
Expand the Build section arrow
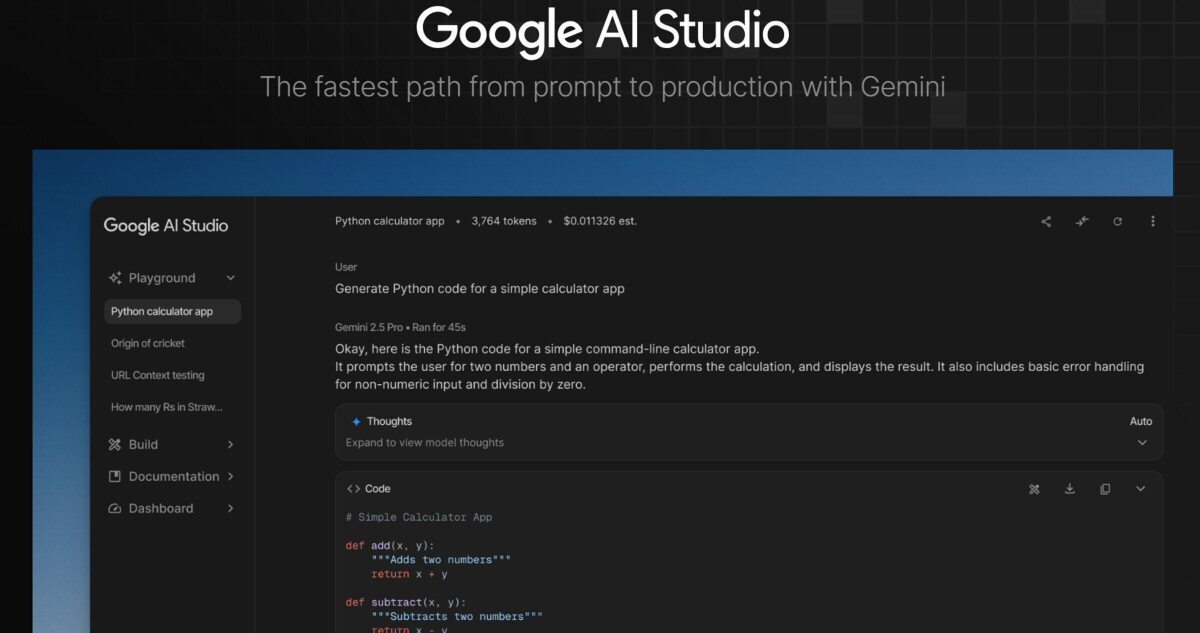pos(231,444)
